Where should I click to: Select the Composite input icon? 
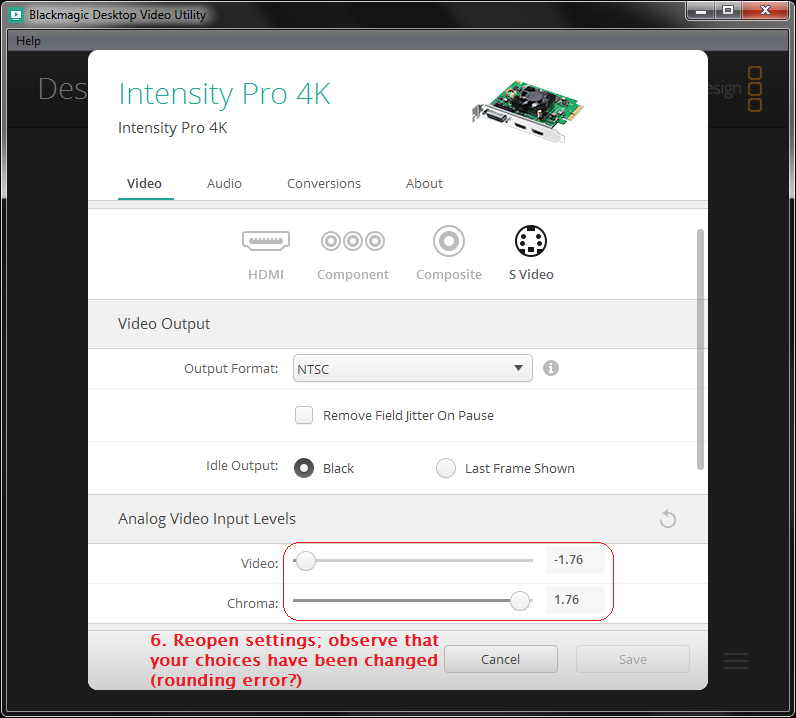pyautogui.click(x=449, y=241)
